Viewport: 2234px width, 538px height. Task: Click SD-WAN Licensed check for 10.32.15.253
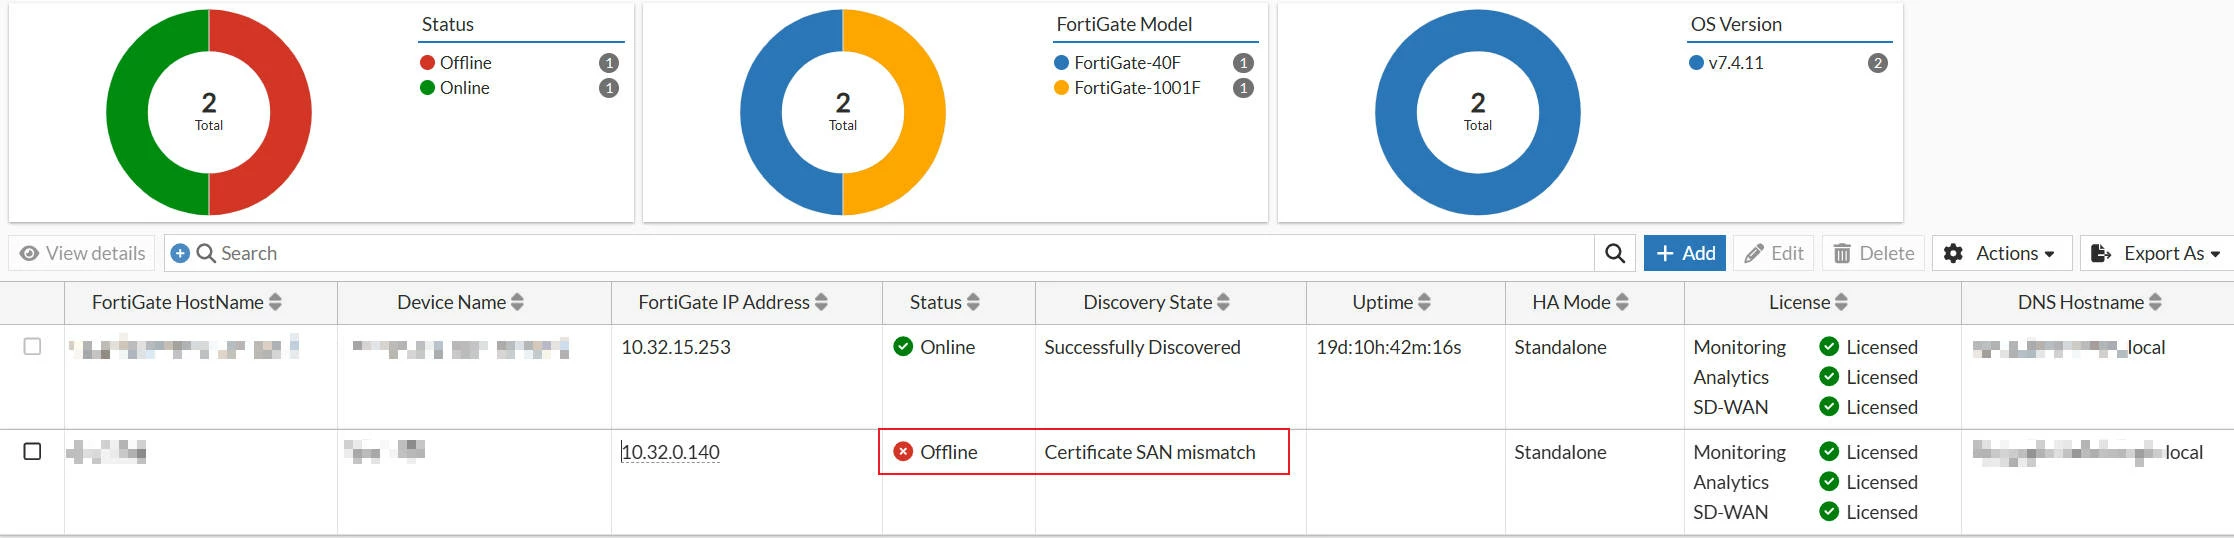(x=1829, y=407)
